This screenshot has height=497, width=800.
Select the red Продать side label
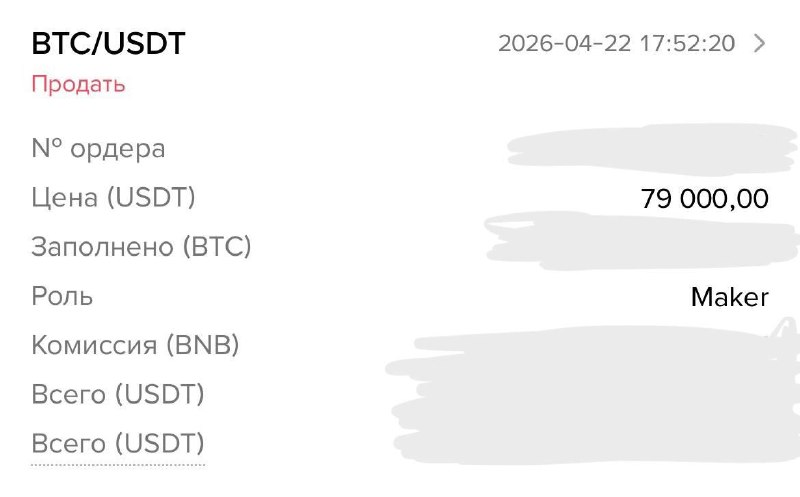78,84
